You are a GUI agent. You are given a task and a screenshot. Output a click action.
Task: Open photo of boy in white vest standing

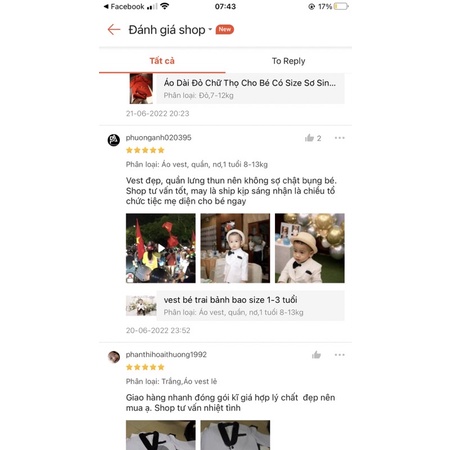click(x=235, y=248)
